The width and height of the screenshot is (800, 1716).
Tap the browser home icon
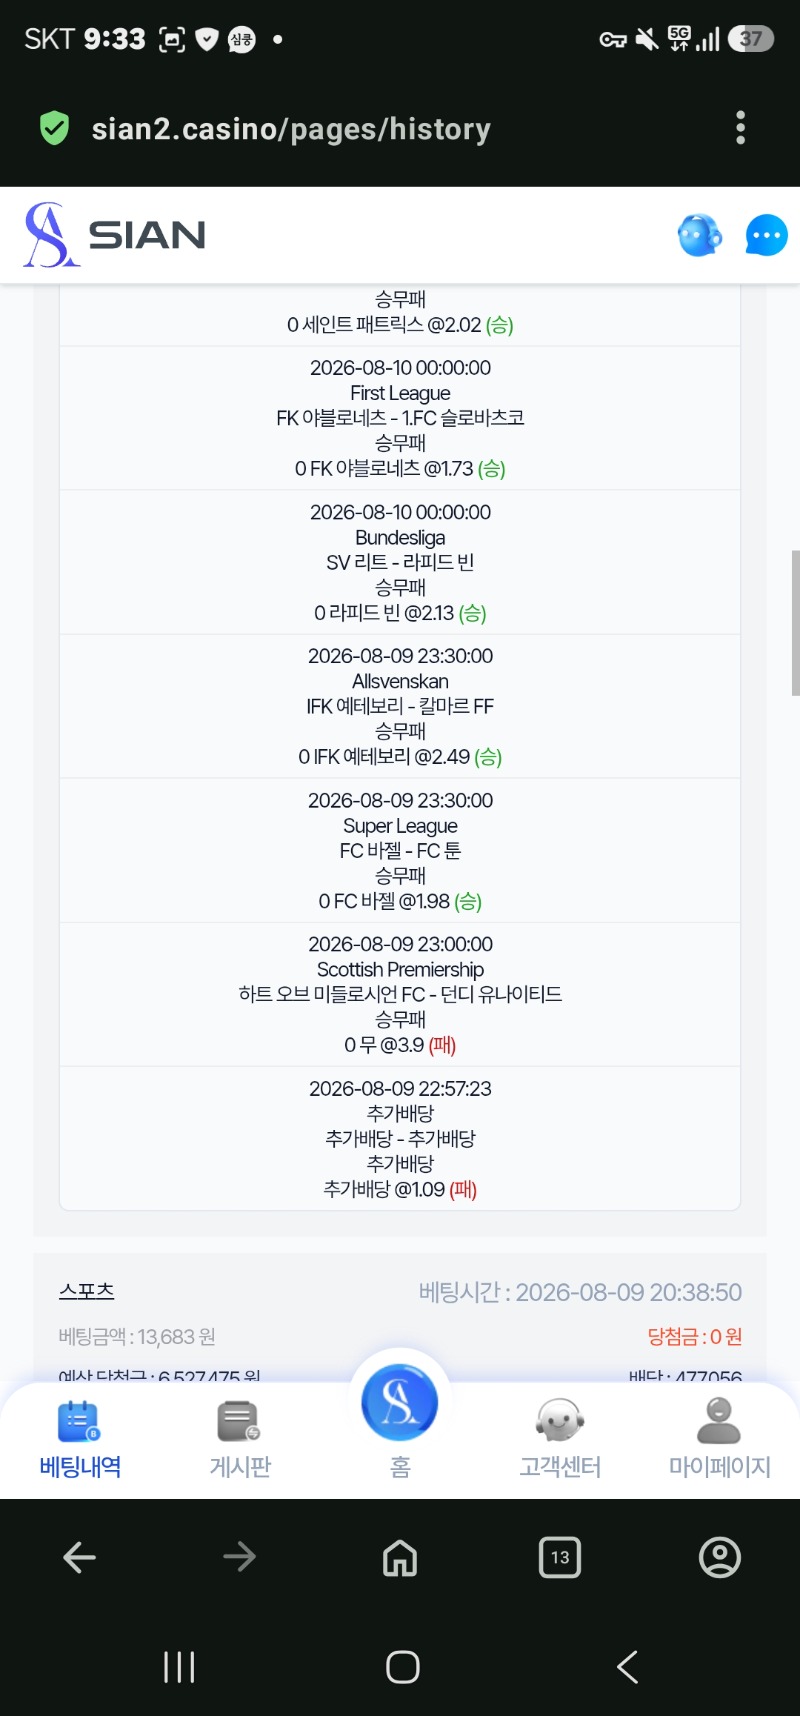coord(400,1557)
